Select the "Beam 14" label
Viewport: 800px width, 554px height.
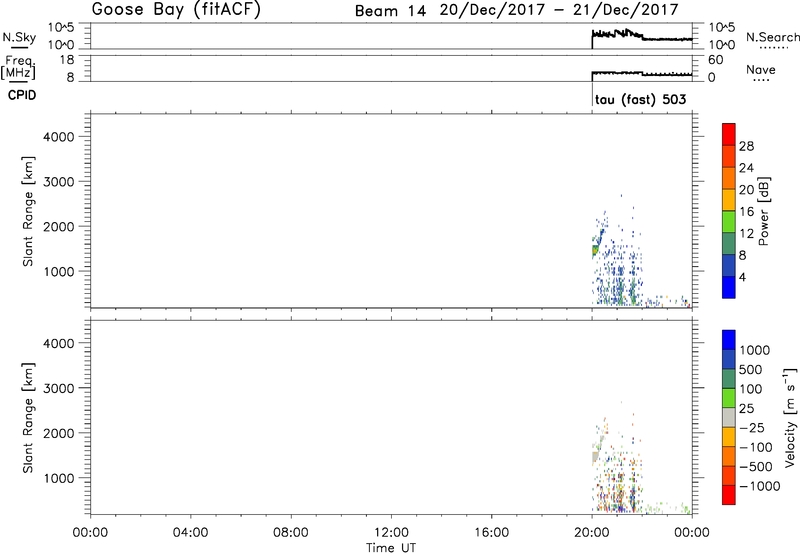click(x=390, y=11)
